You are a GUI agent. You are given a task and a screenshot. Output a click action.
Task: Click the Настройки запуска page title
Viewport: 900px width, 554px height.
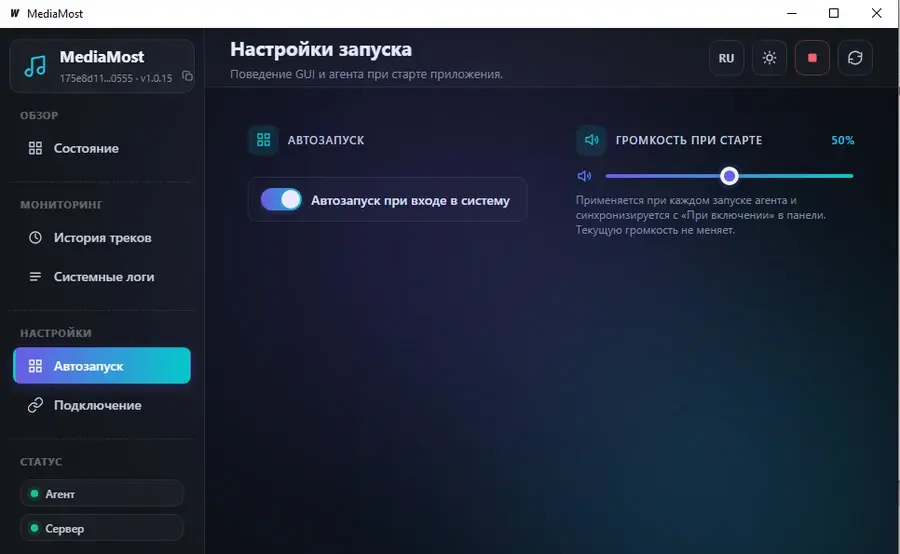coord(321,49)
